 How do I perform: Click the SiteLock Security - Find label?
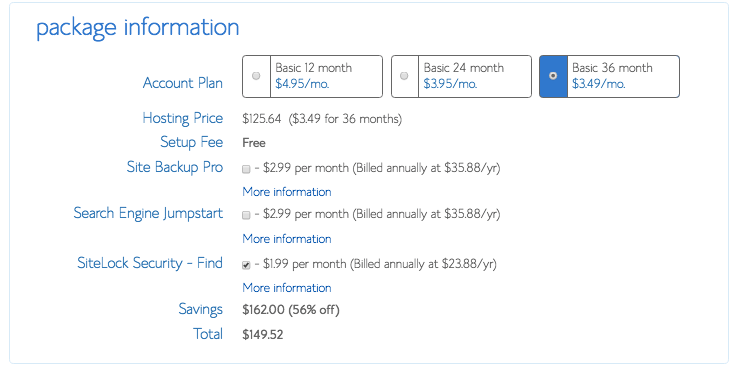point(150,263)
